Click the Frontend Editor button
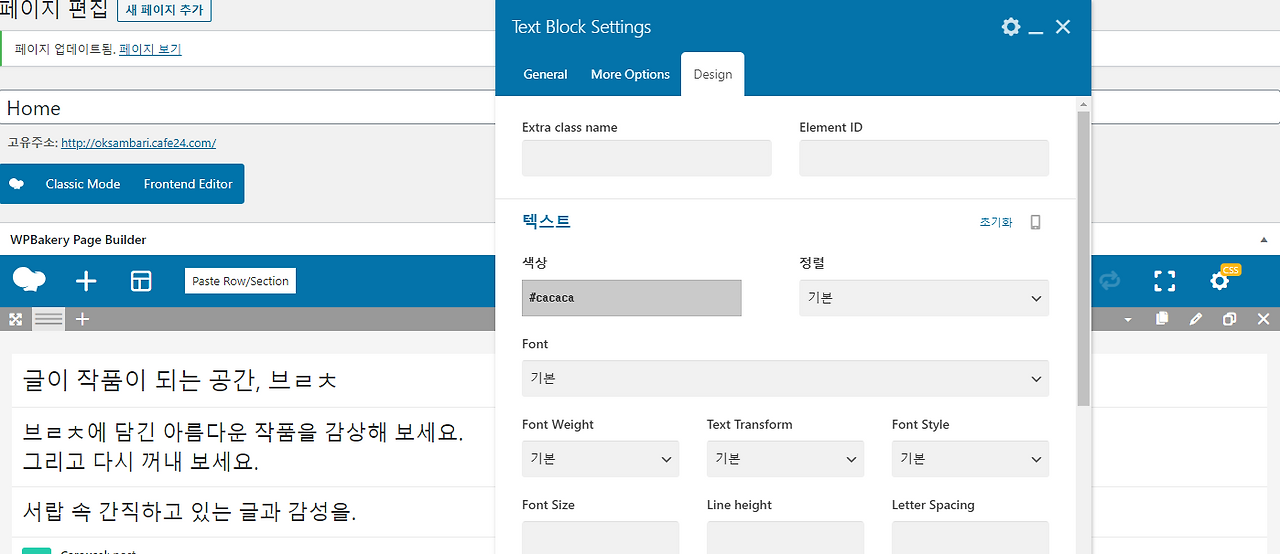Image resolution: width=1280 pixels, height=554 pixels. (x=188, y=184)
